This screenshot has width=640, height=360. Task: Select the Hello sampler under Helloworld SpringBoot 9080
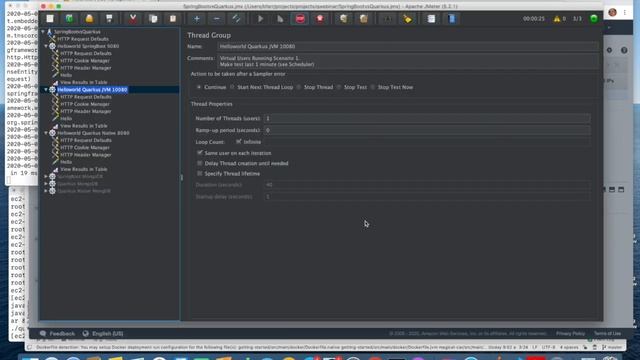tap(66, 75)
